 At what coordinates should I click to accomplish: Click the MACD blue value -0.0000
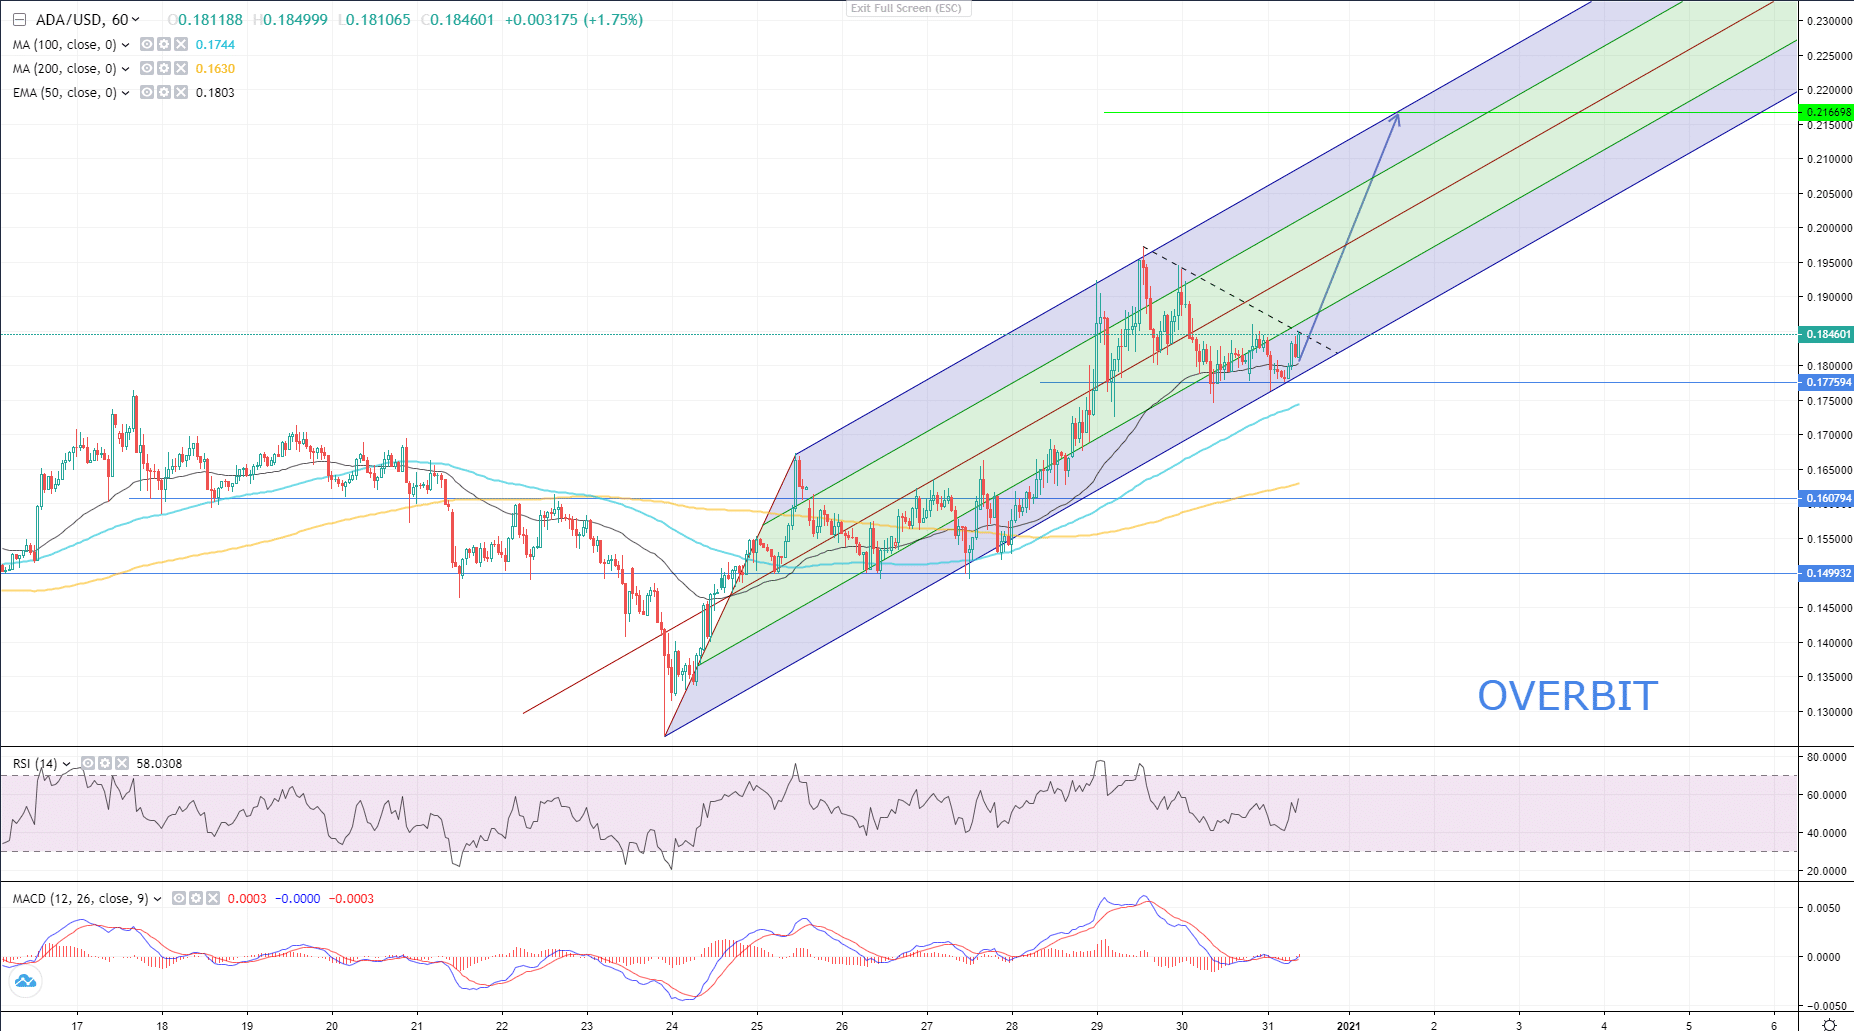point(298,899)
